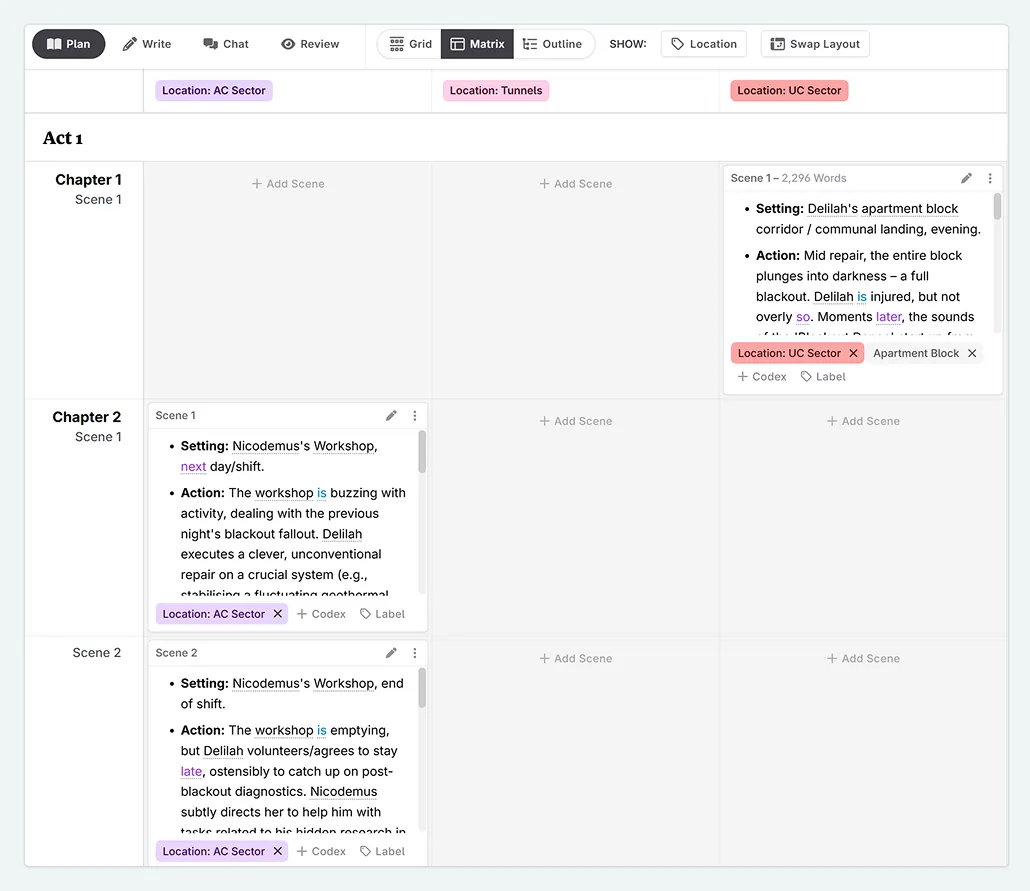Remove UC Sector location tag from scene card
The image size is (1030, 891).
click(853, 353)
